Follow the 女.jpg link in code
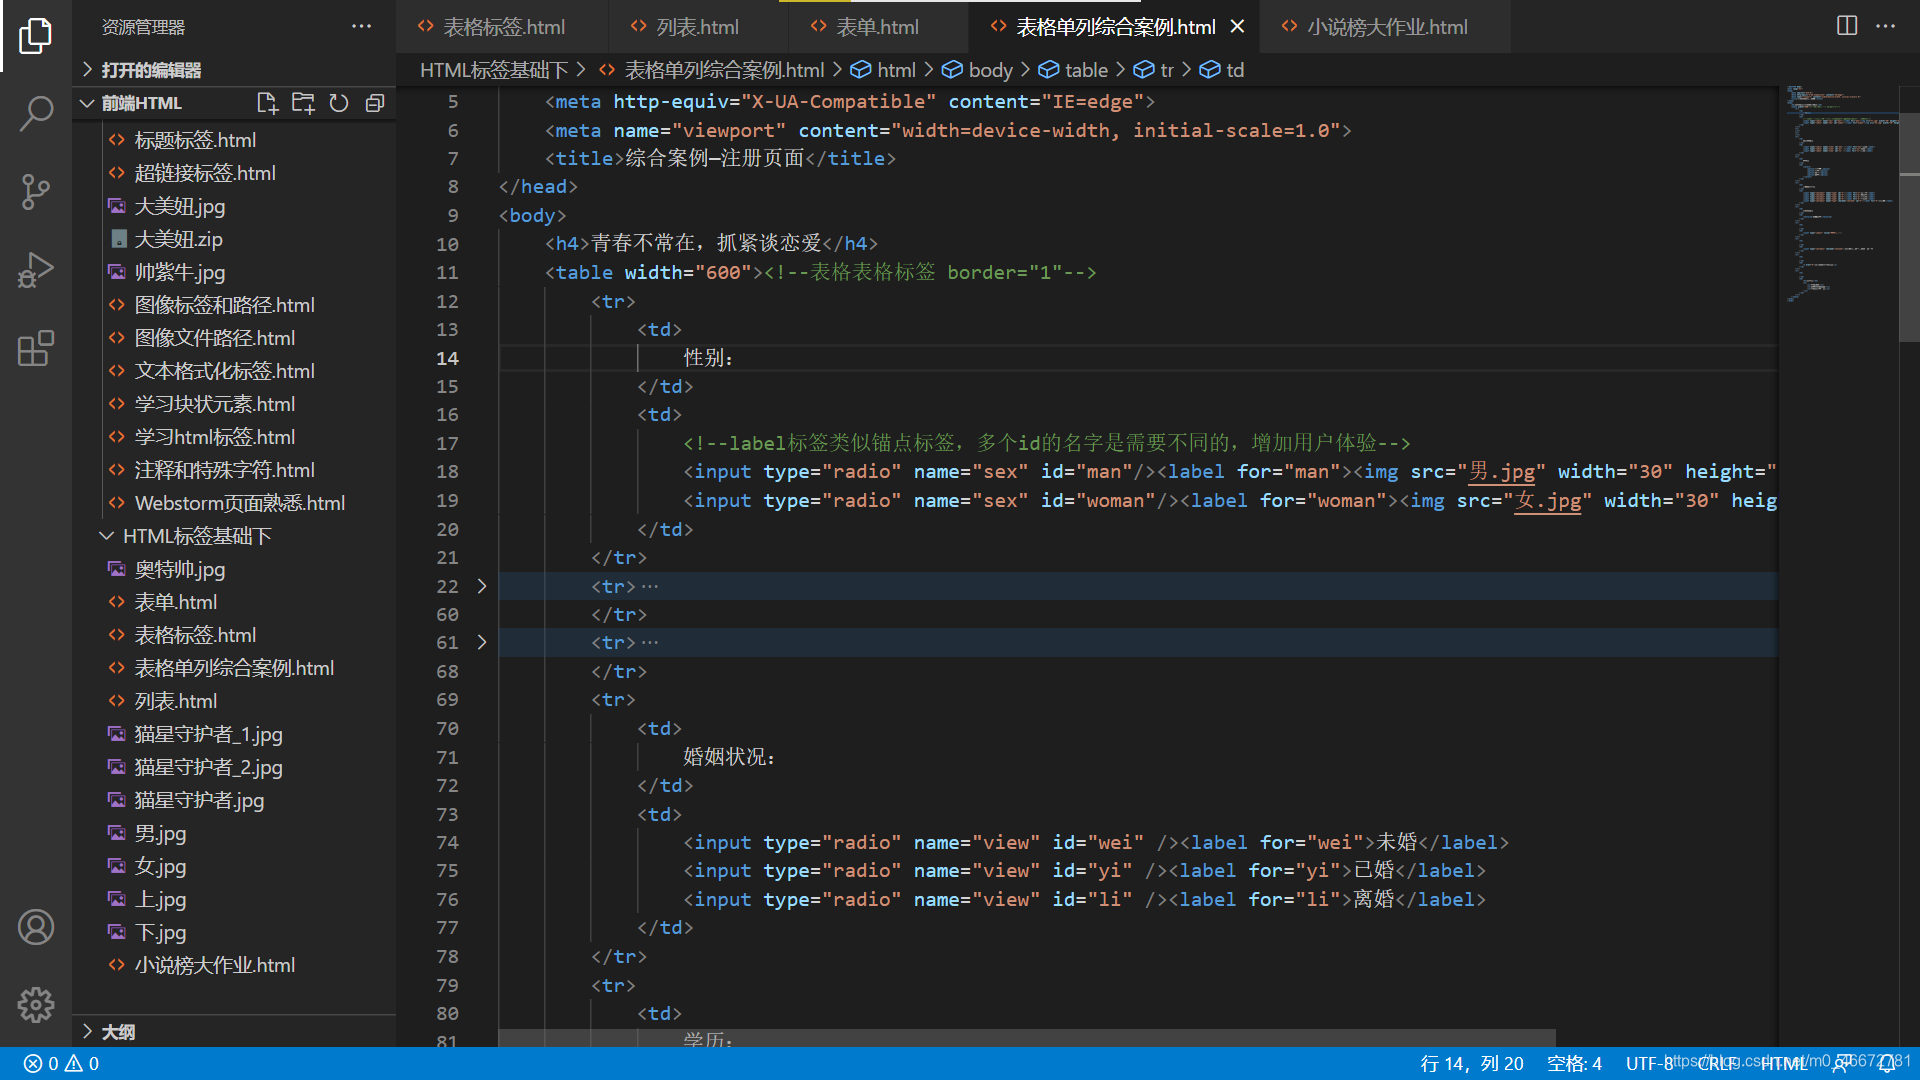1920x1080 pixels. (1547, 500)
